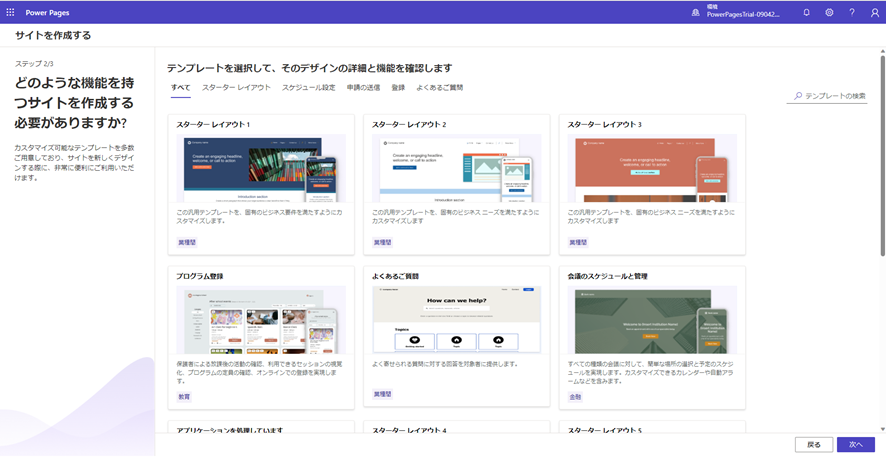
Task: Click the template search magnifier icon
Action: pos(797,96)
